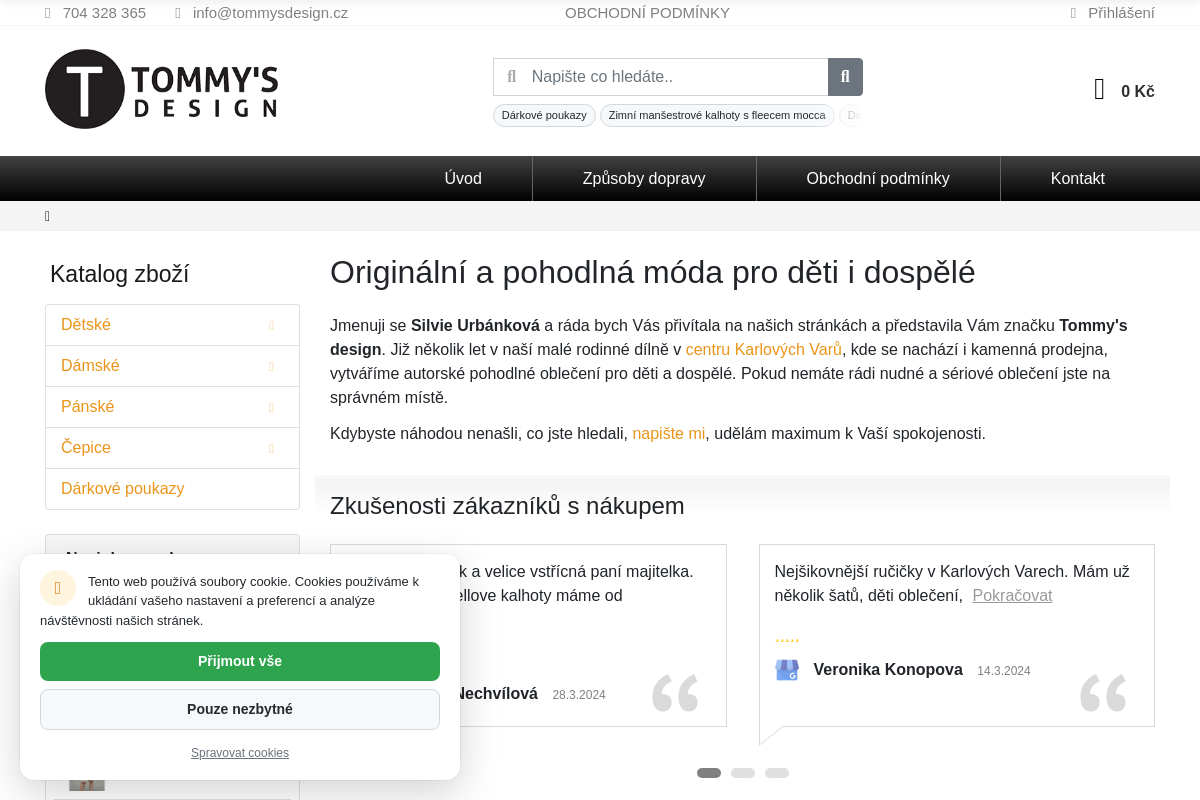Click the home icon in the breadcrumb bar

click(47, 216)
